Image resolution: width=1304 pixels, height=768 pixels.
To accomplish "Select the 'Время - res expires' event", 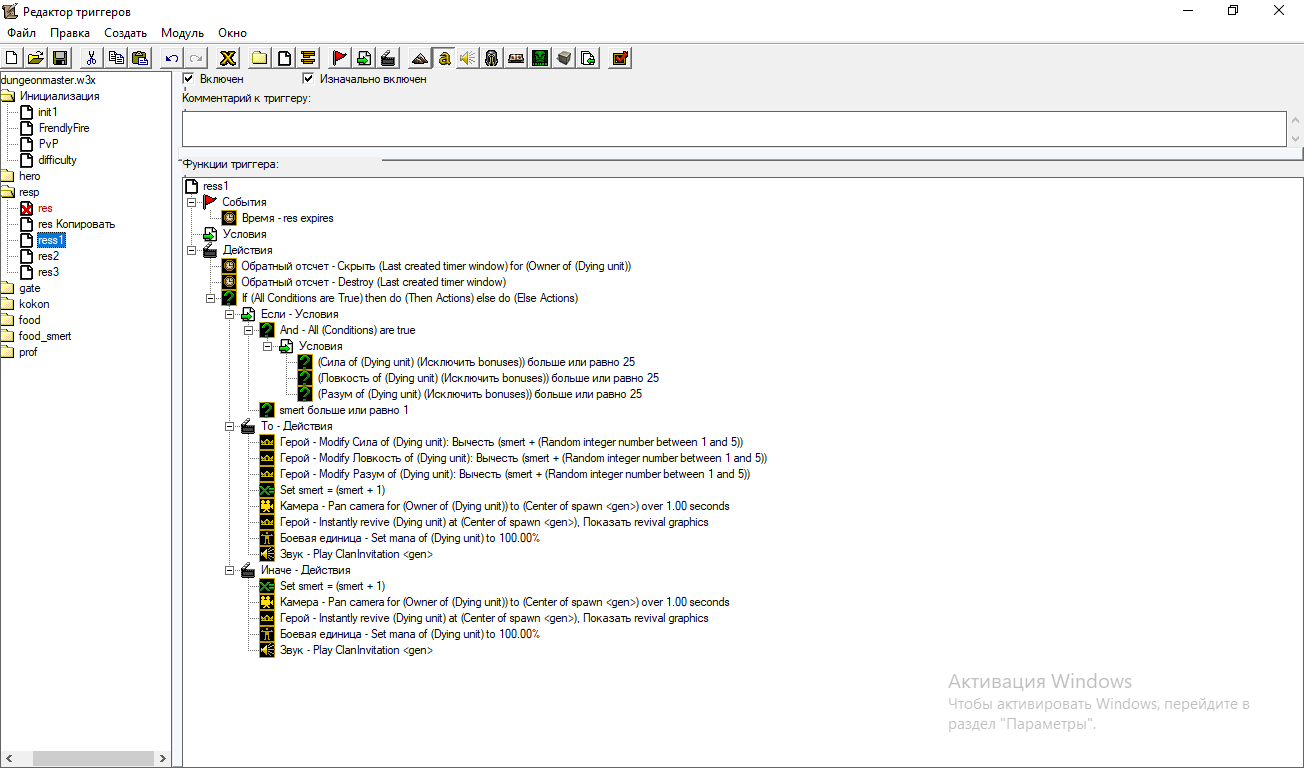I will tap(287, 218).
